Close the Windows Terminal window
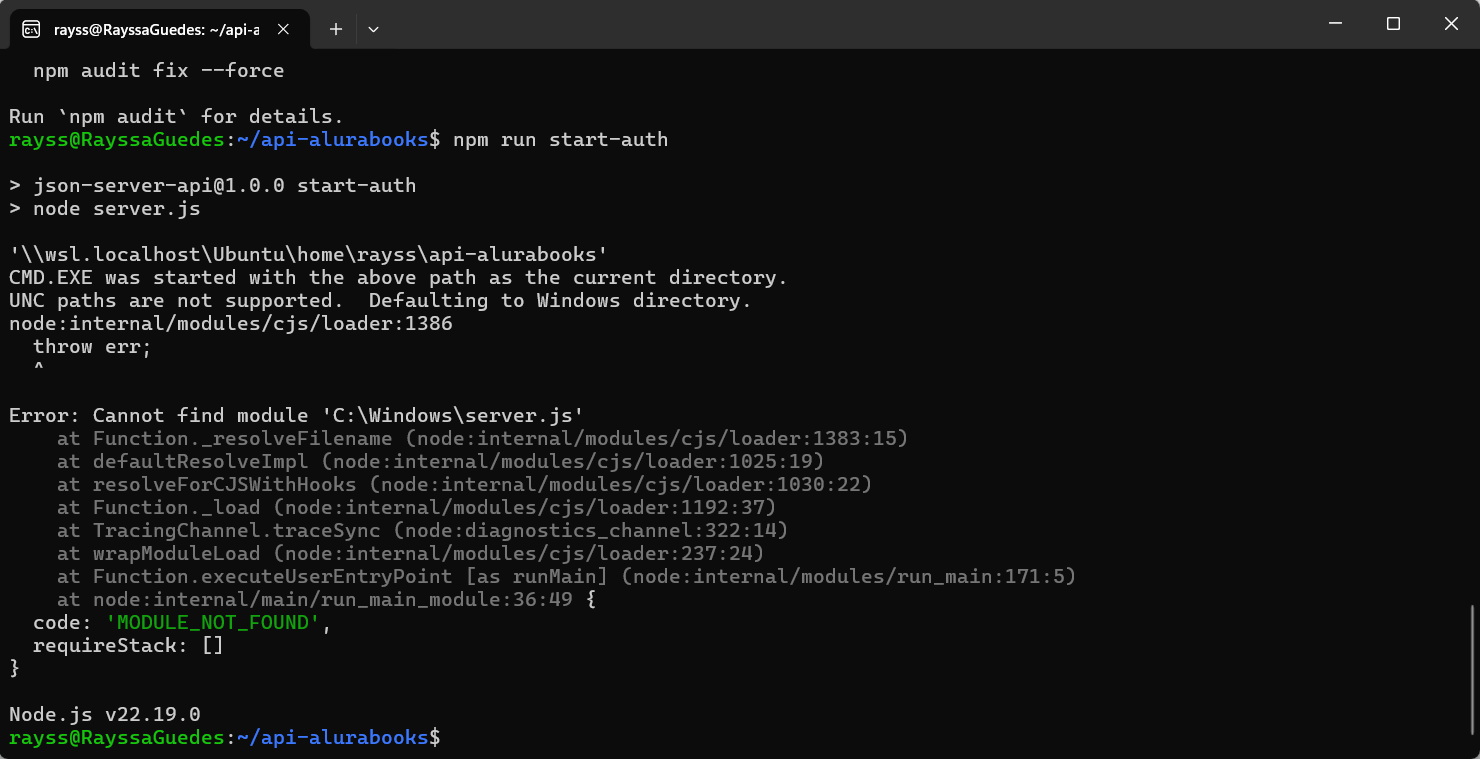Screen dimensions: 1480x759 tap(1451, 24)
